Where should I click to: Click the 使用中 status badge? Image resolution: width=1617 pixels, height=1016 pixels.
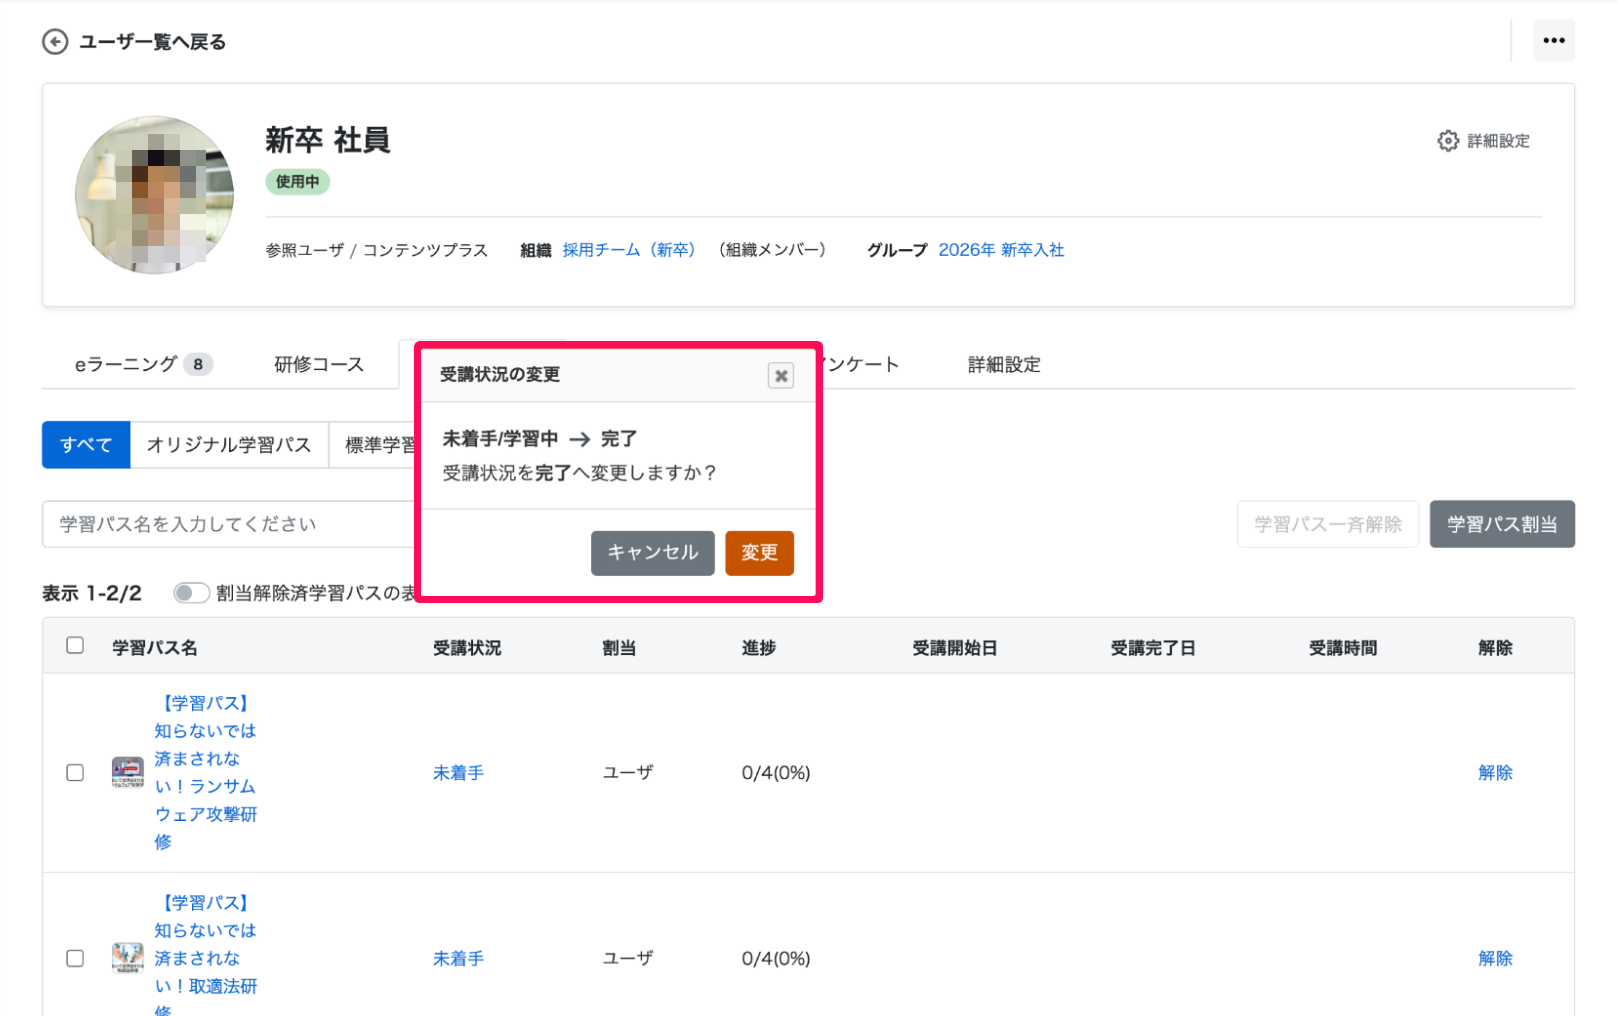tap(298, 182)
